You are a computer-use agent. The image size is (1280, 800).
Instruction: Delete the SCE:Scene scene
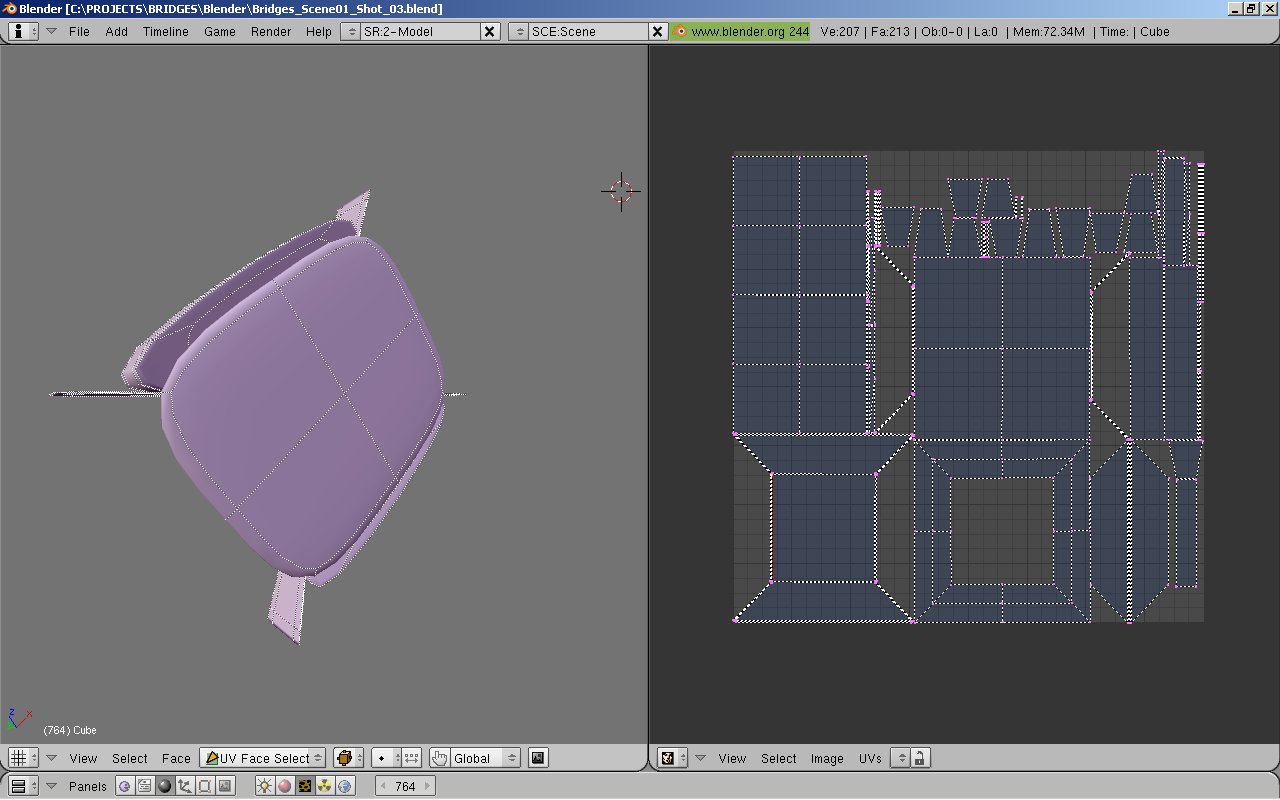pyautogui.click(x=658, y=31)
